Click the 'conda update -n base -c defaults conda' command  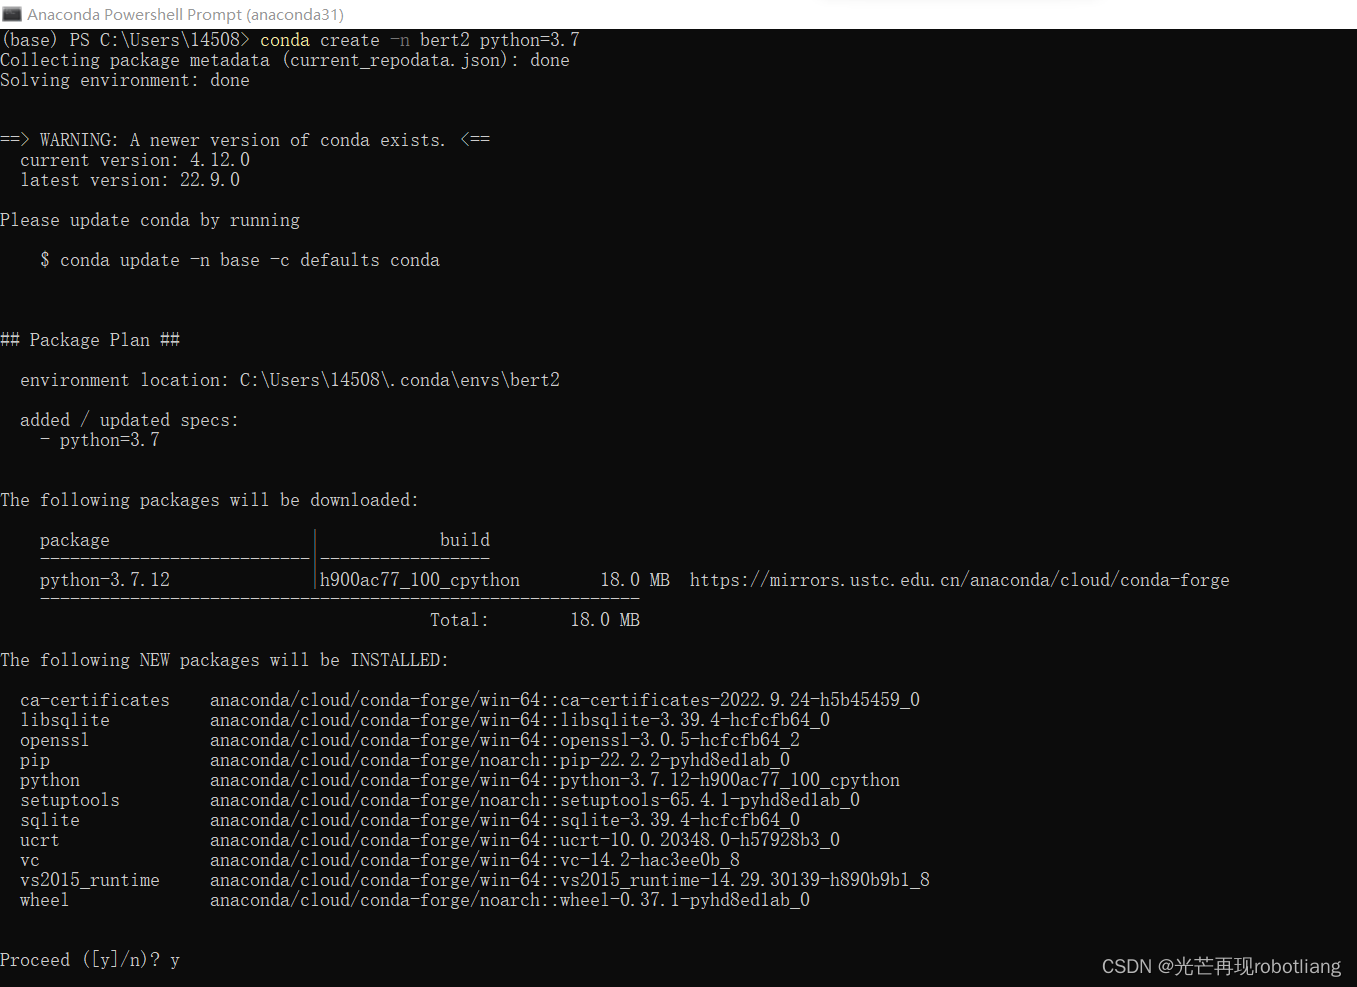(x=250, y=260)
